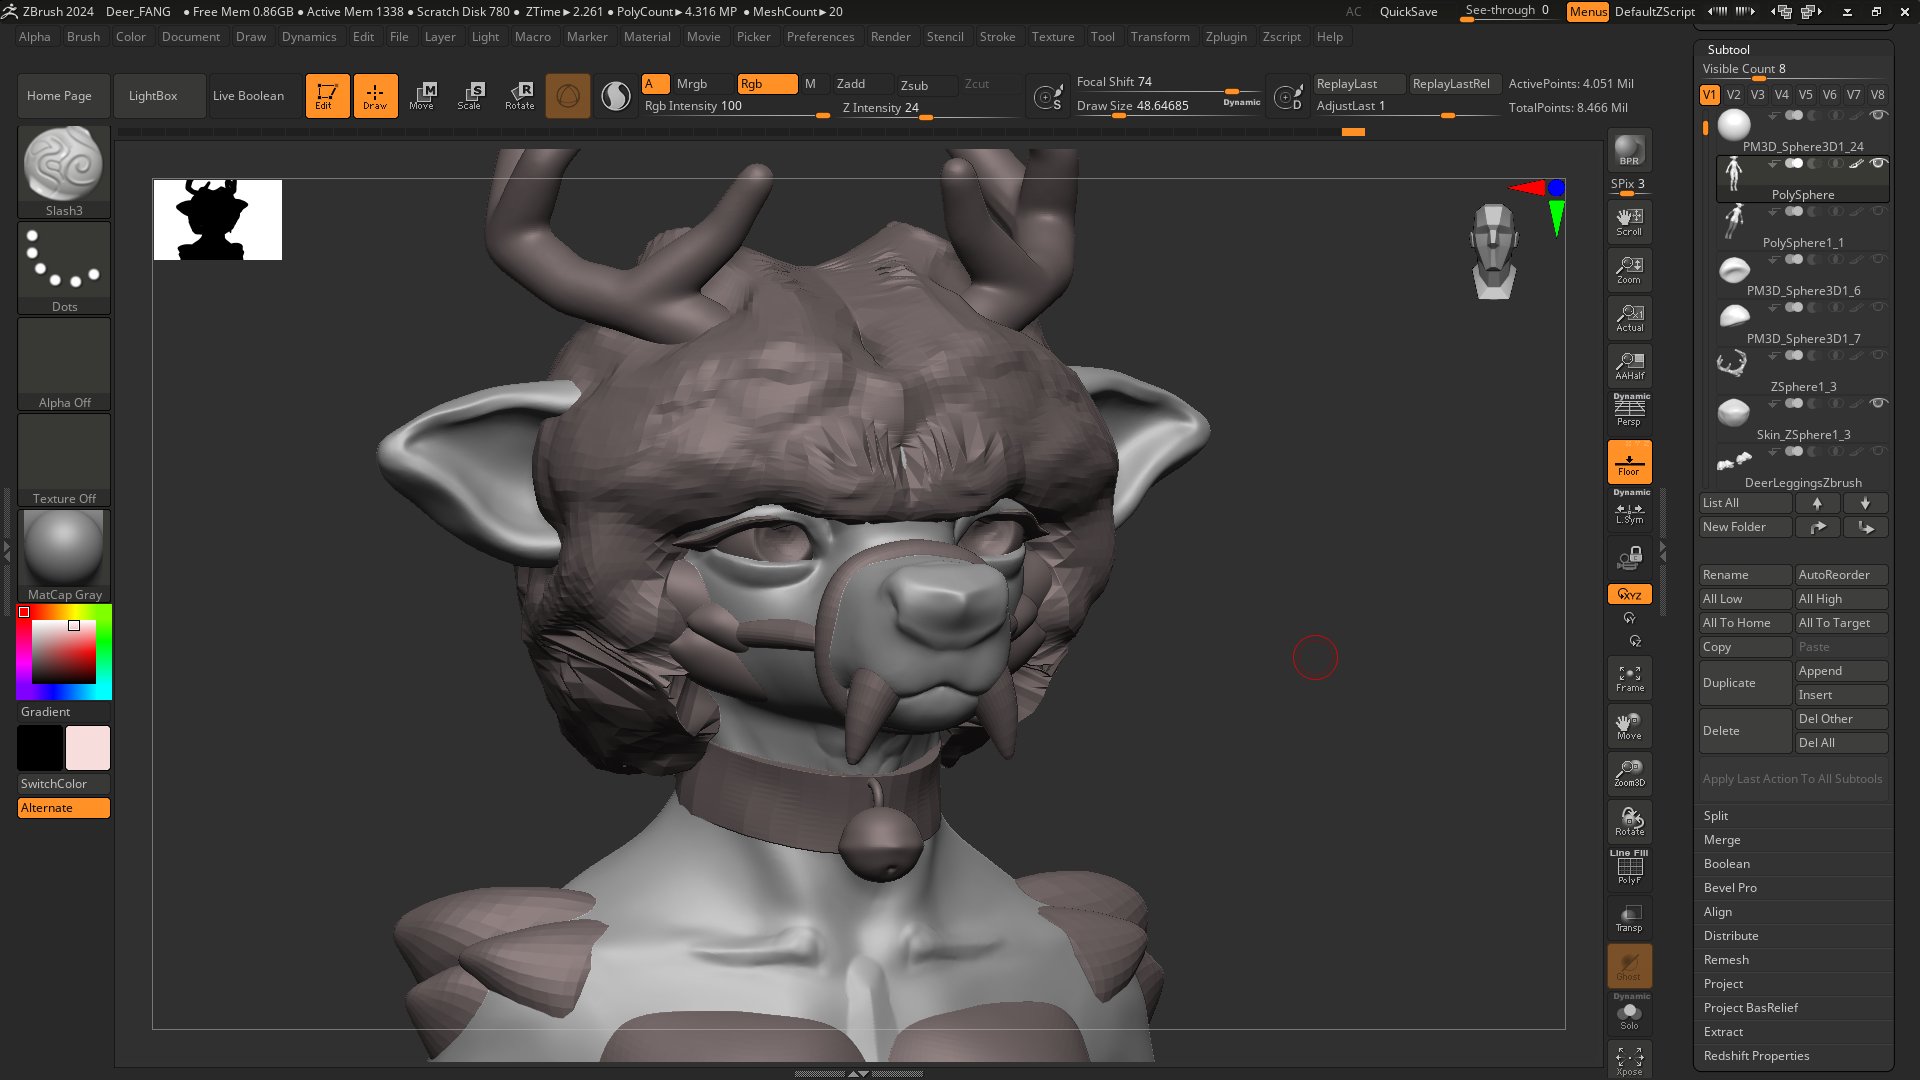Click the Frame view icon

[1629, 678]
